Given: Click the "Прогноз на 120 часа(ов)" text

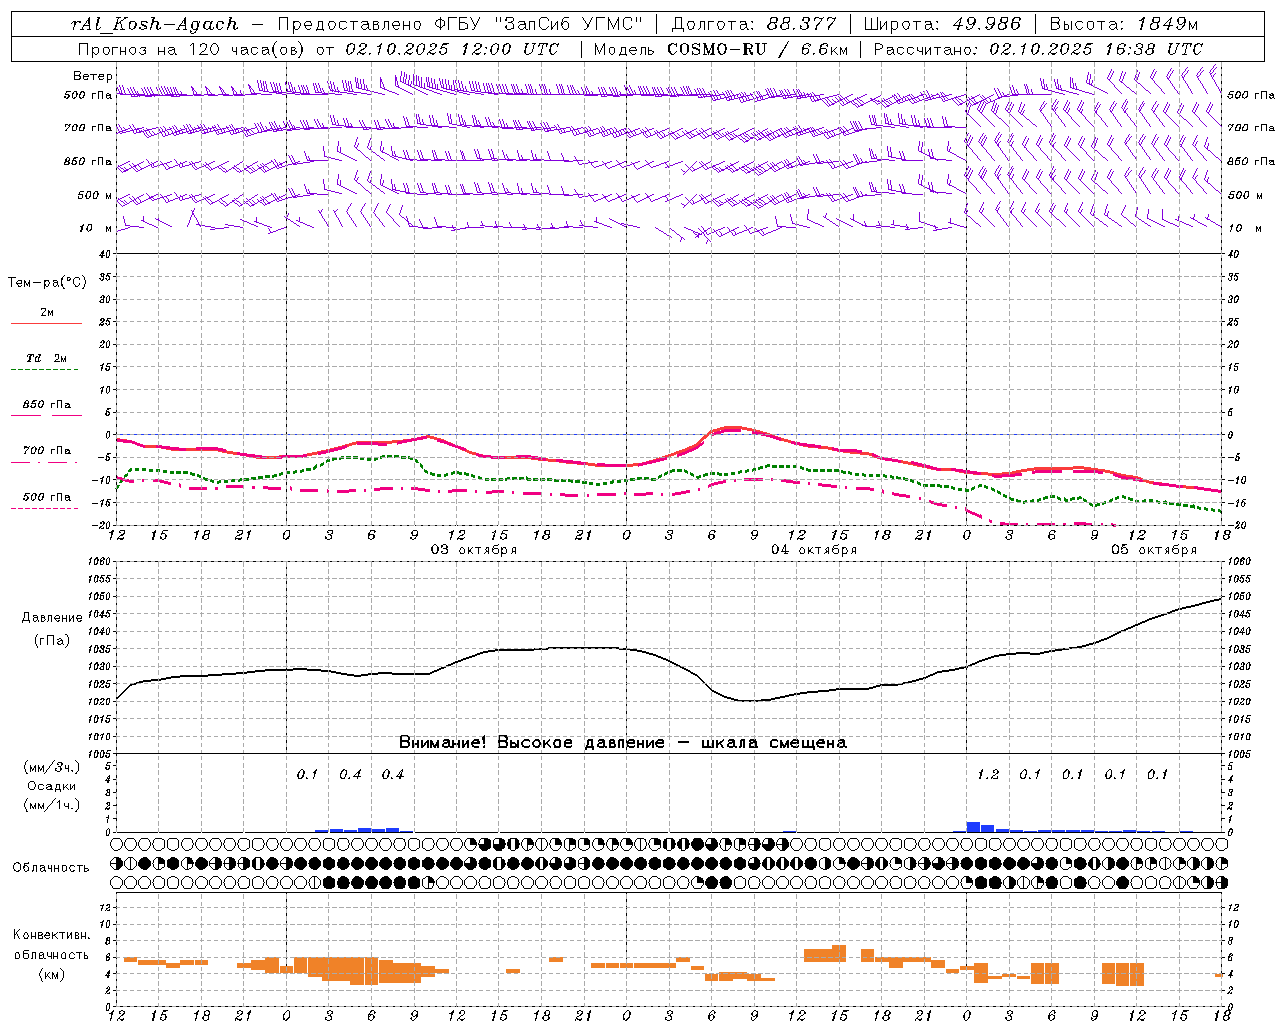Looking at the screenshot, I should pyautogui.click(x=192, y=49).
